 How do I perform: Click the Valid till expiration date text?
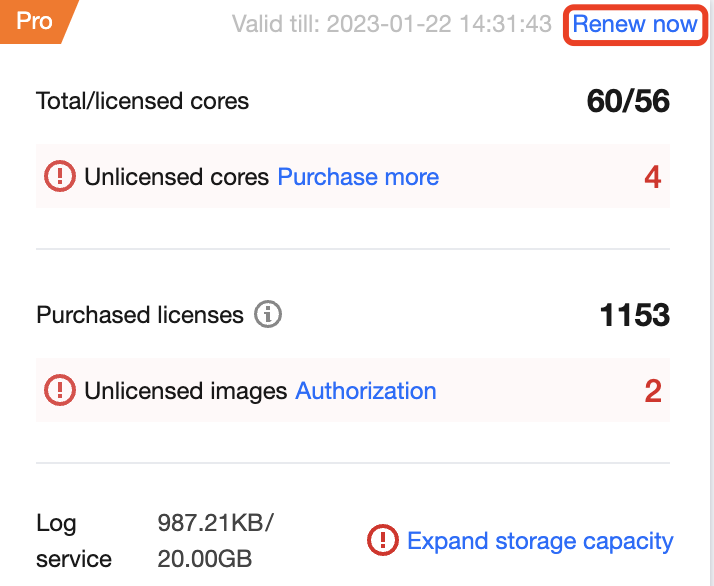[392, 24]
